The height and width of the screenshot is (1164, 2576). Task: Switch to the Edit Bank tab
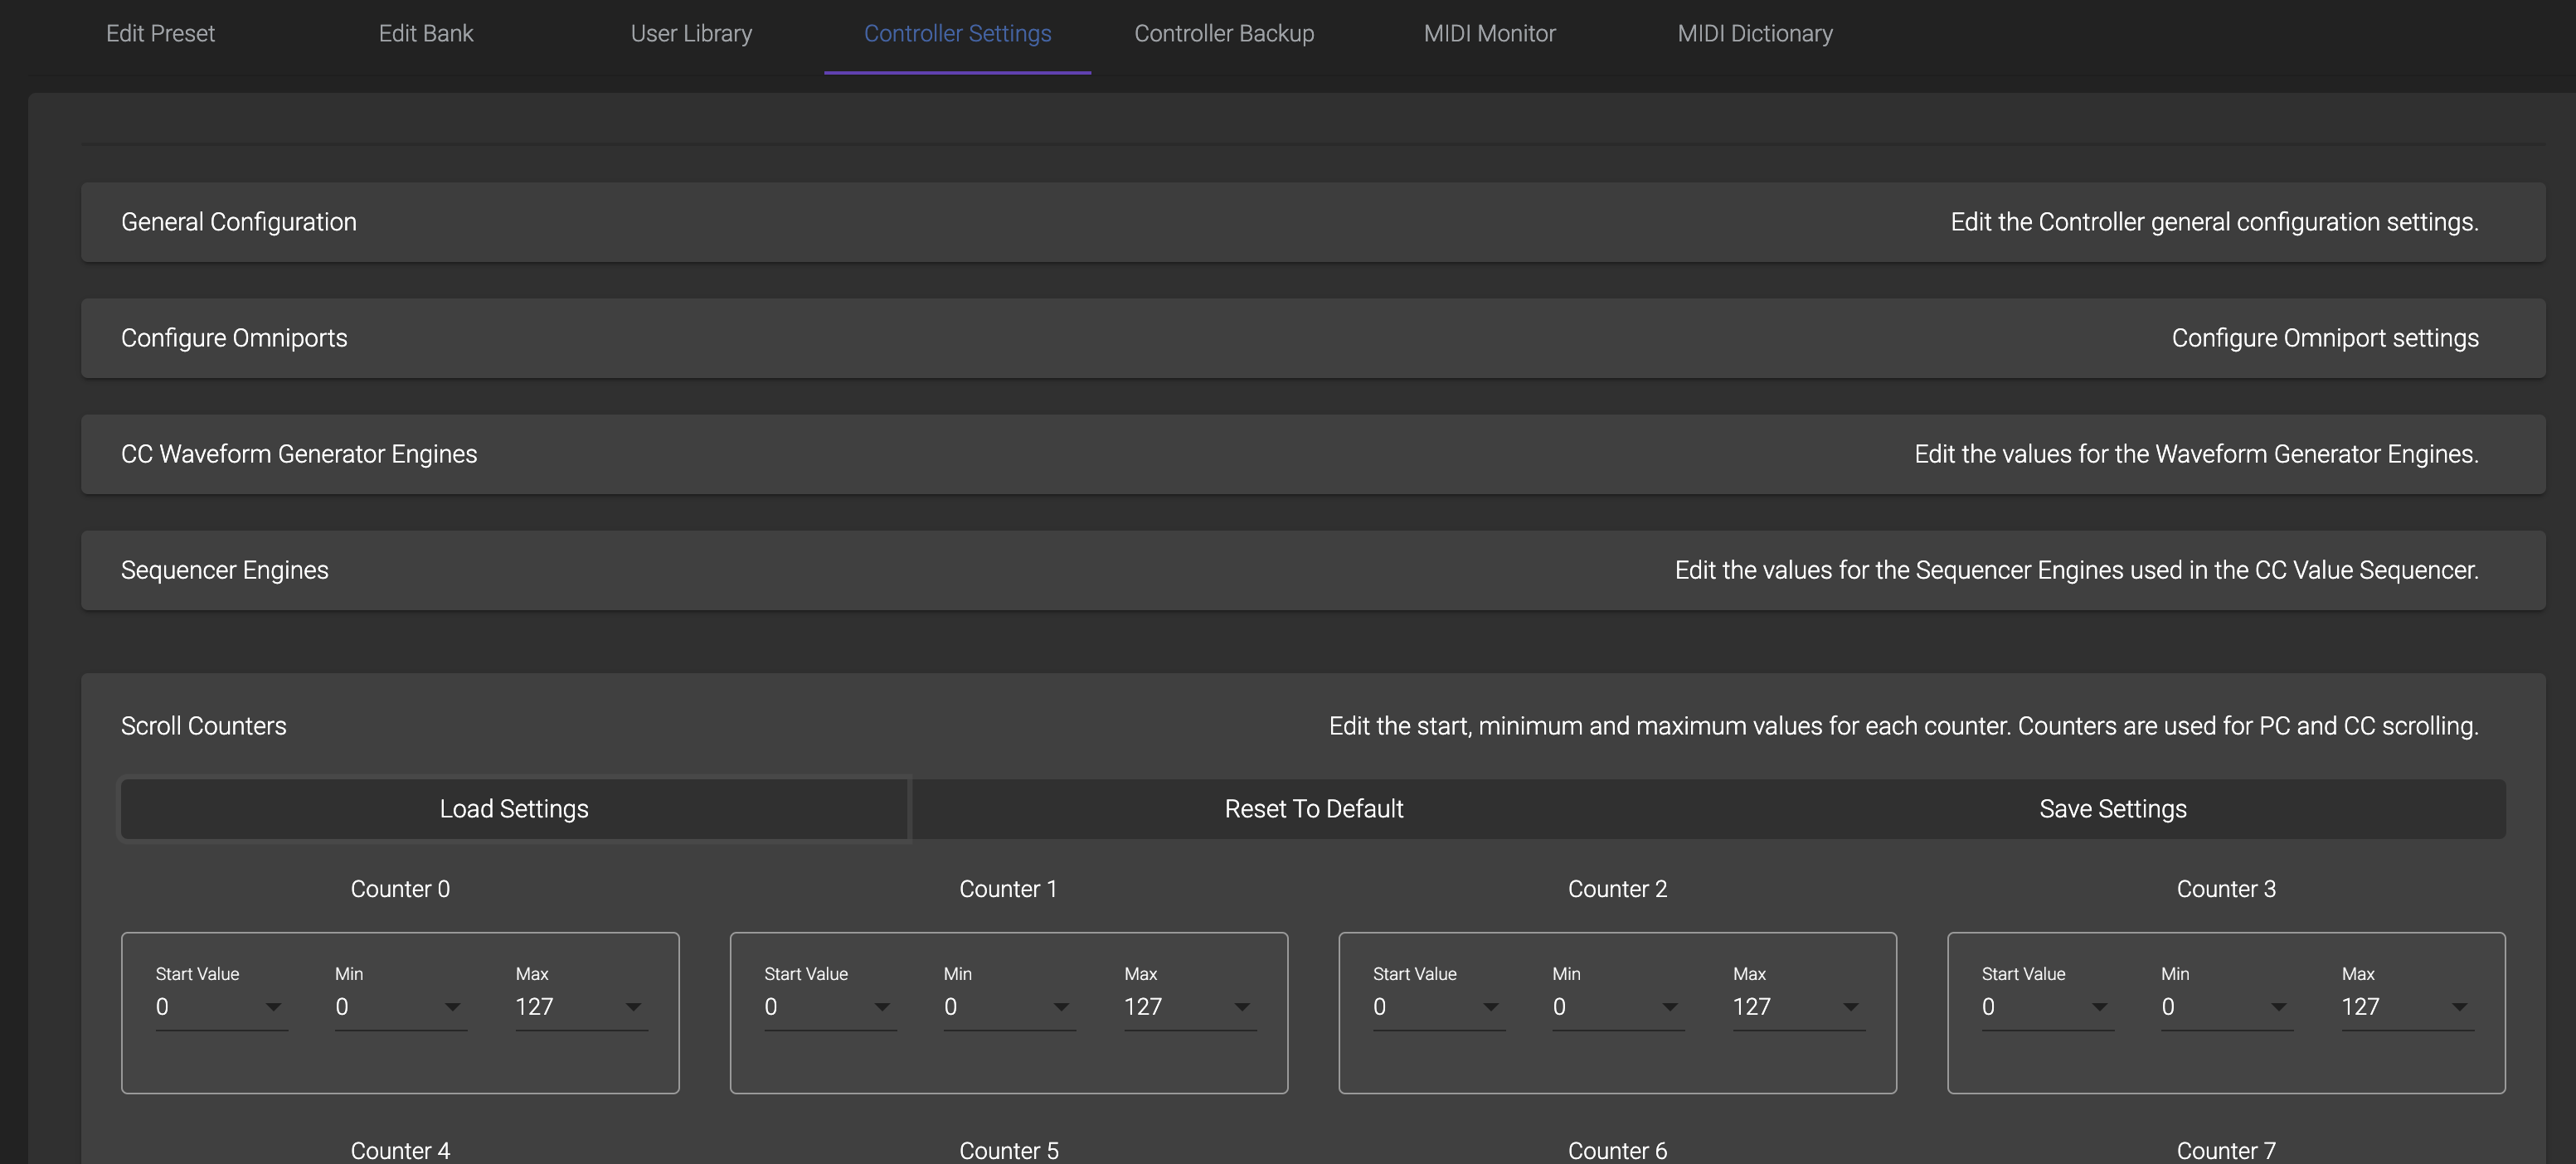(426, 34)
